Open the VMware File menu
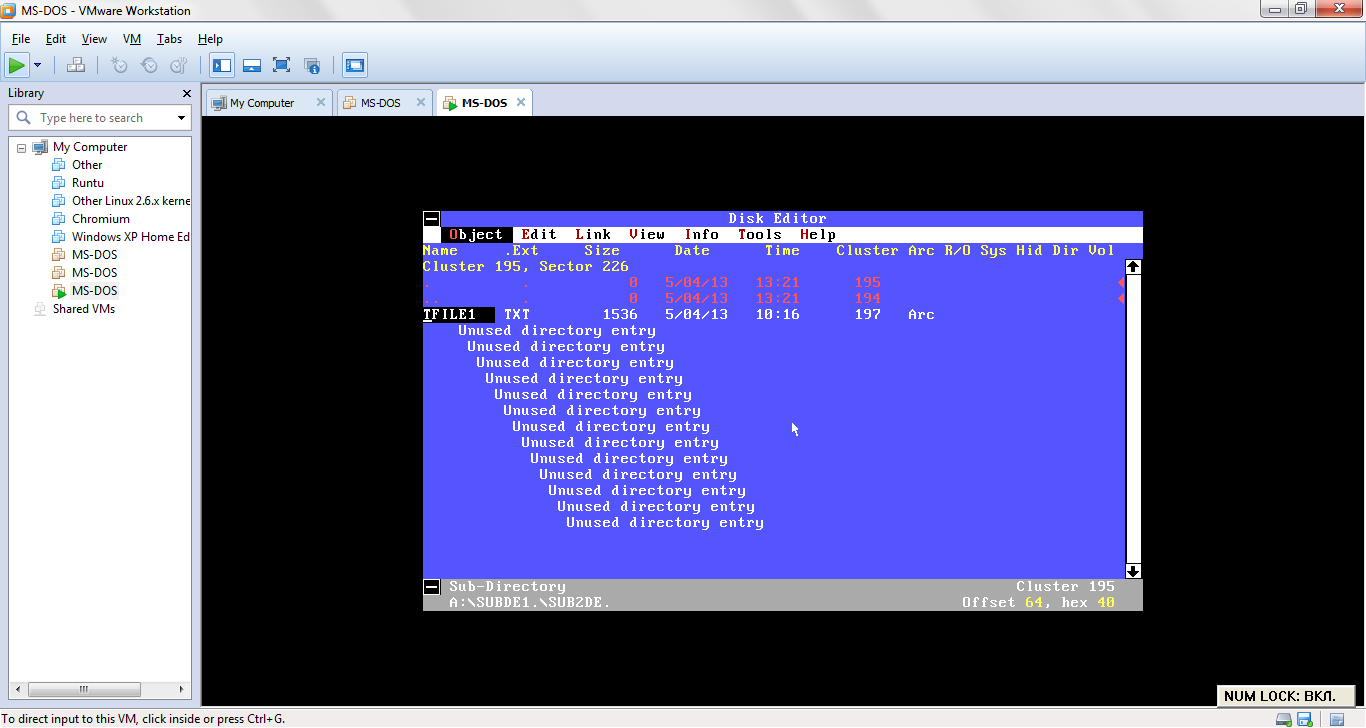The height and width of the screenshot is (728, 1366). click(x=20, y=39)
